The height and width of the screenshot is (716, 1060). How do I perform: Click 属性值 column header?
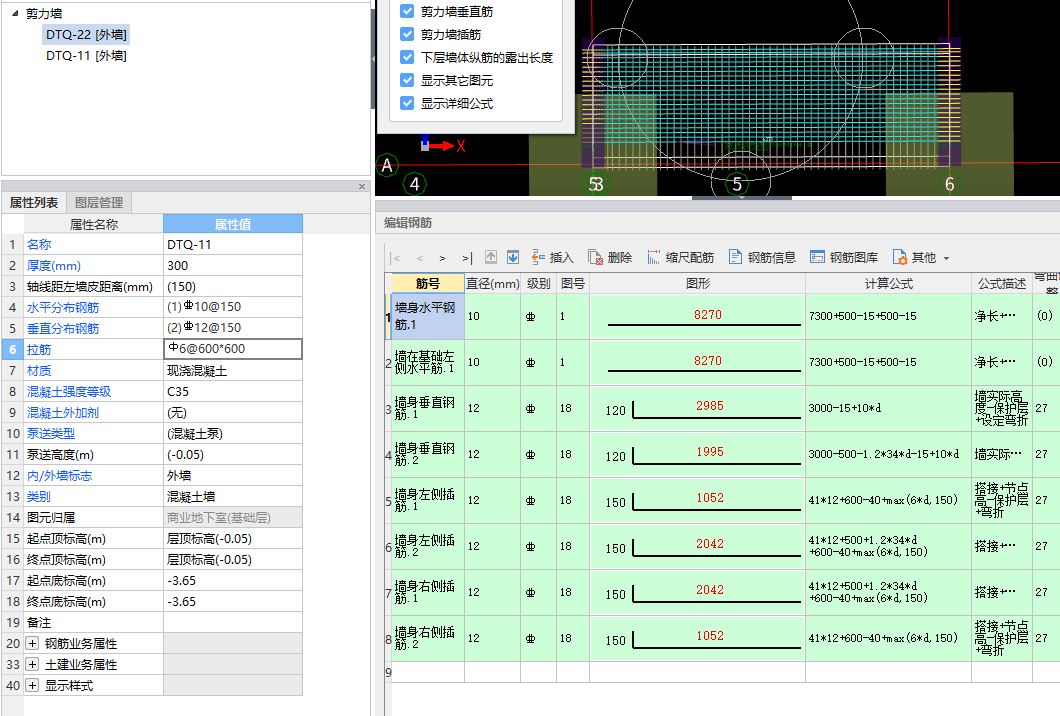click(x=233, y=224)
